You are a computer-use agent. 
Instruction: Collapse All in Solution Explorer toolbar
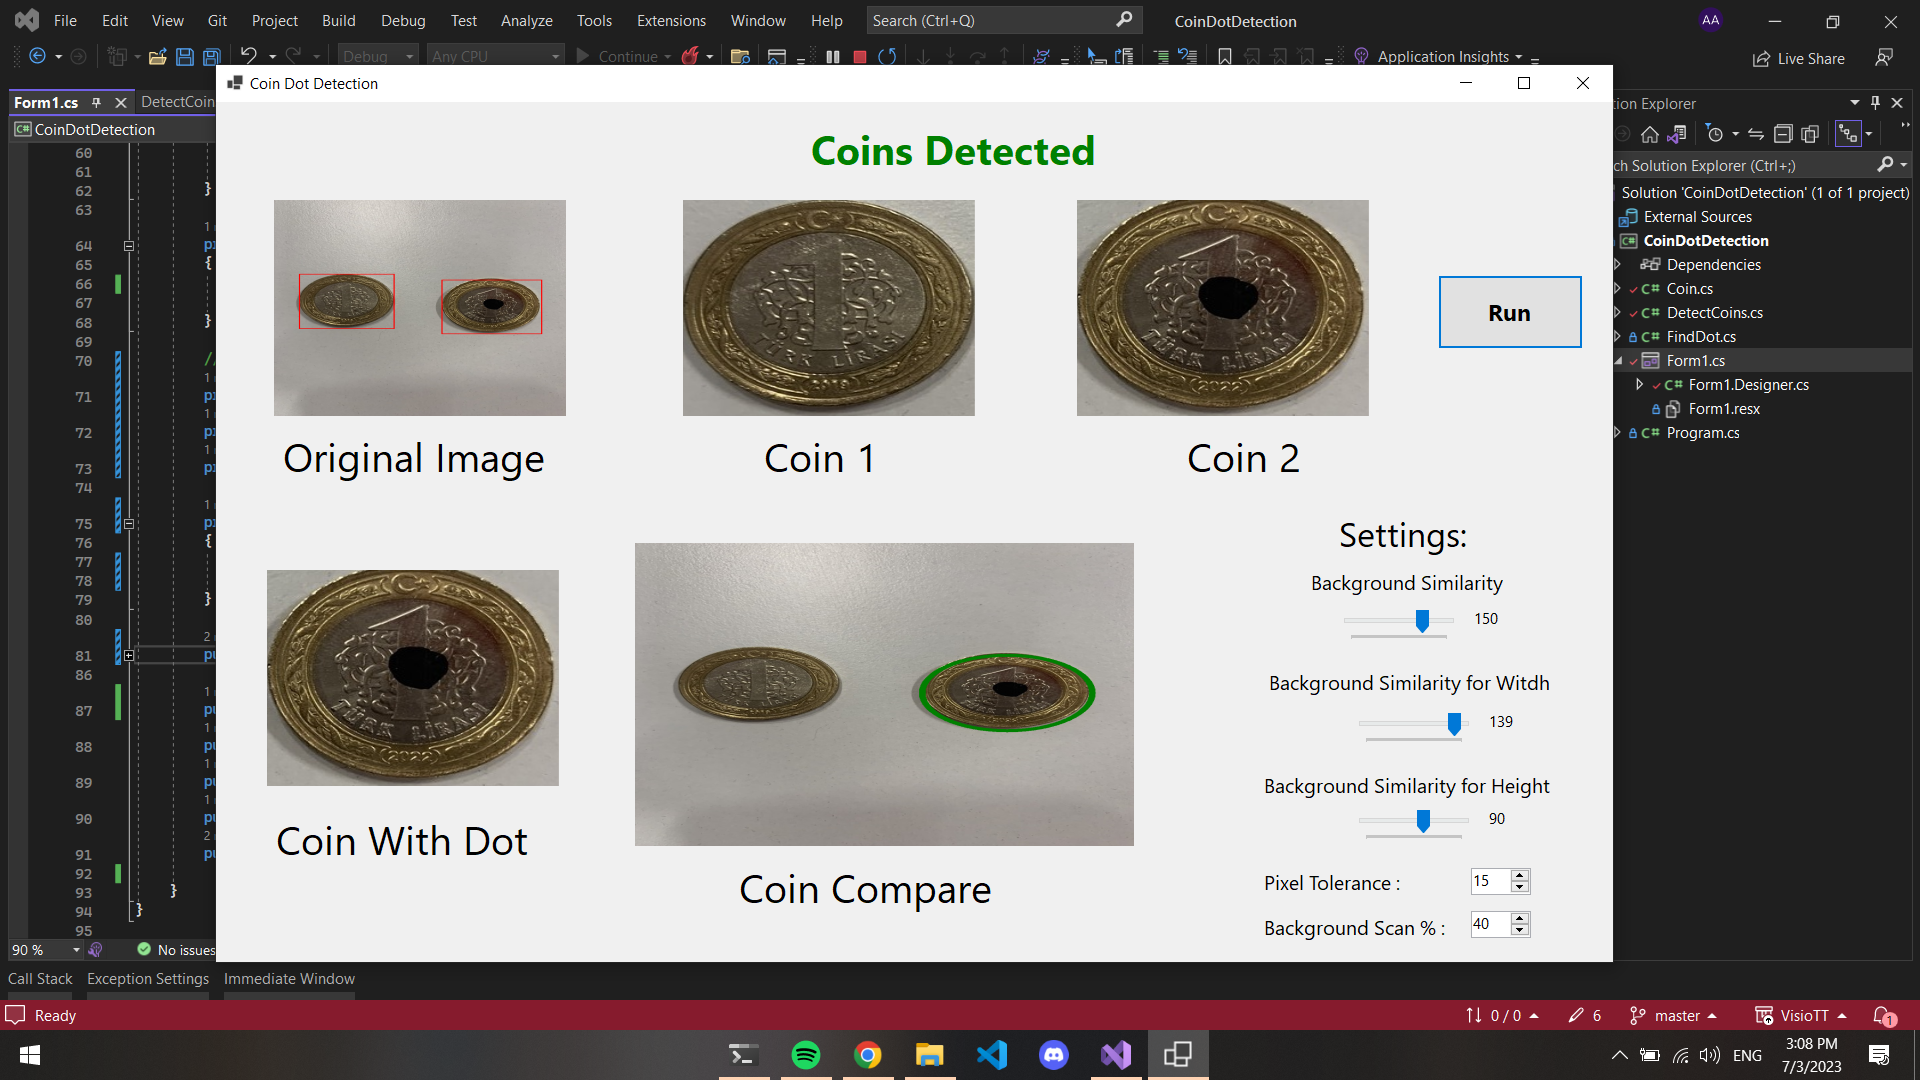click(x=1783, y=134)
